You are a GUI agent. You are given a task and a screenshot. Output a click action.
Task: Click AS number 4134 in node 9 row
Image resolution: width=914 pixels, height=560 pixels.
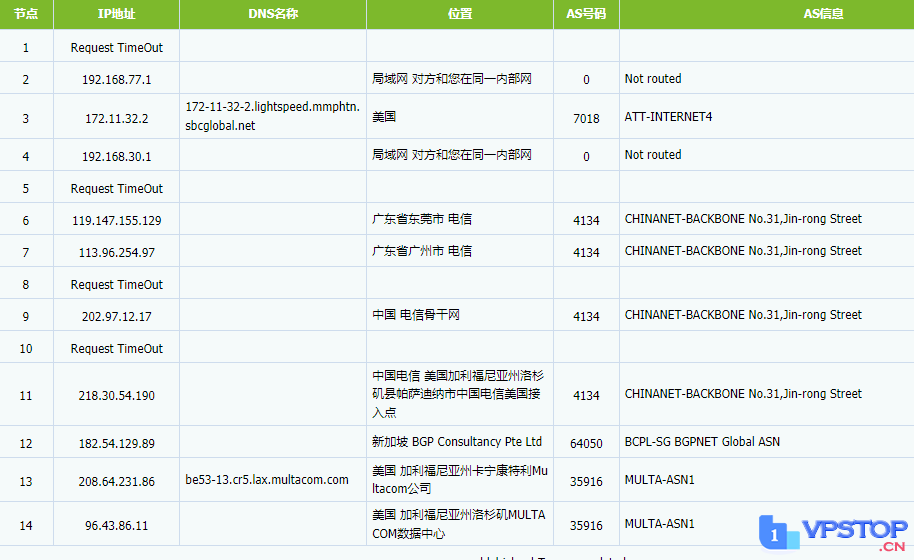(586, 317)
